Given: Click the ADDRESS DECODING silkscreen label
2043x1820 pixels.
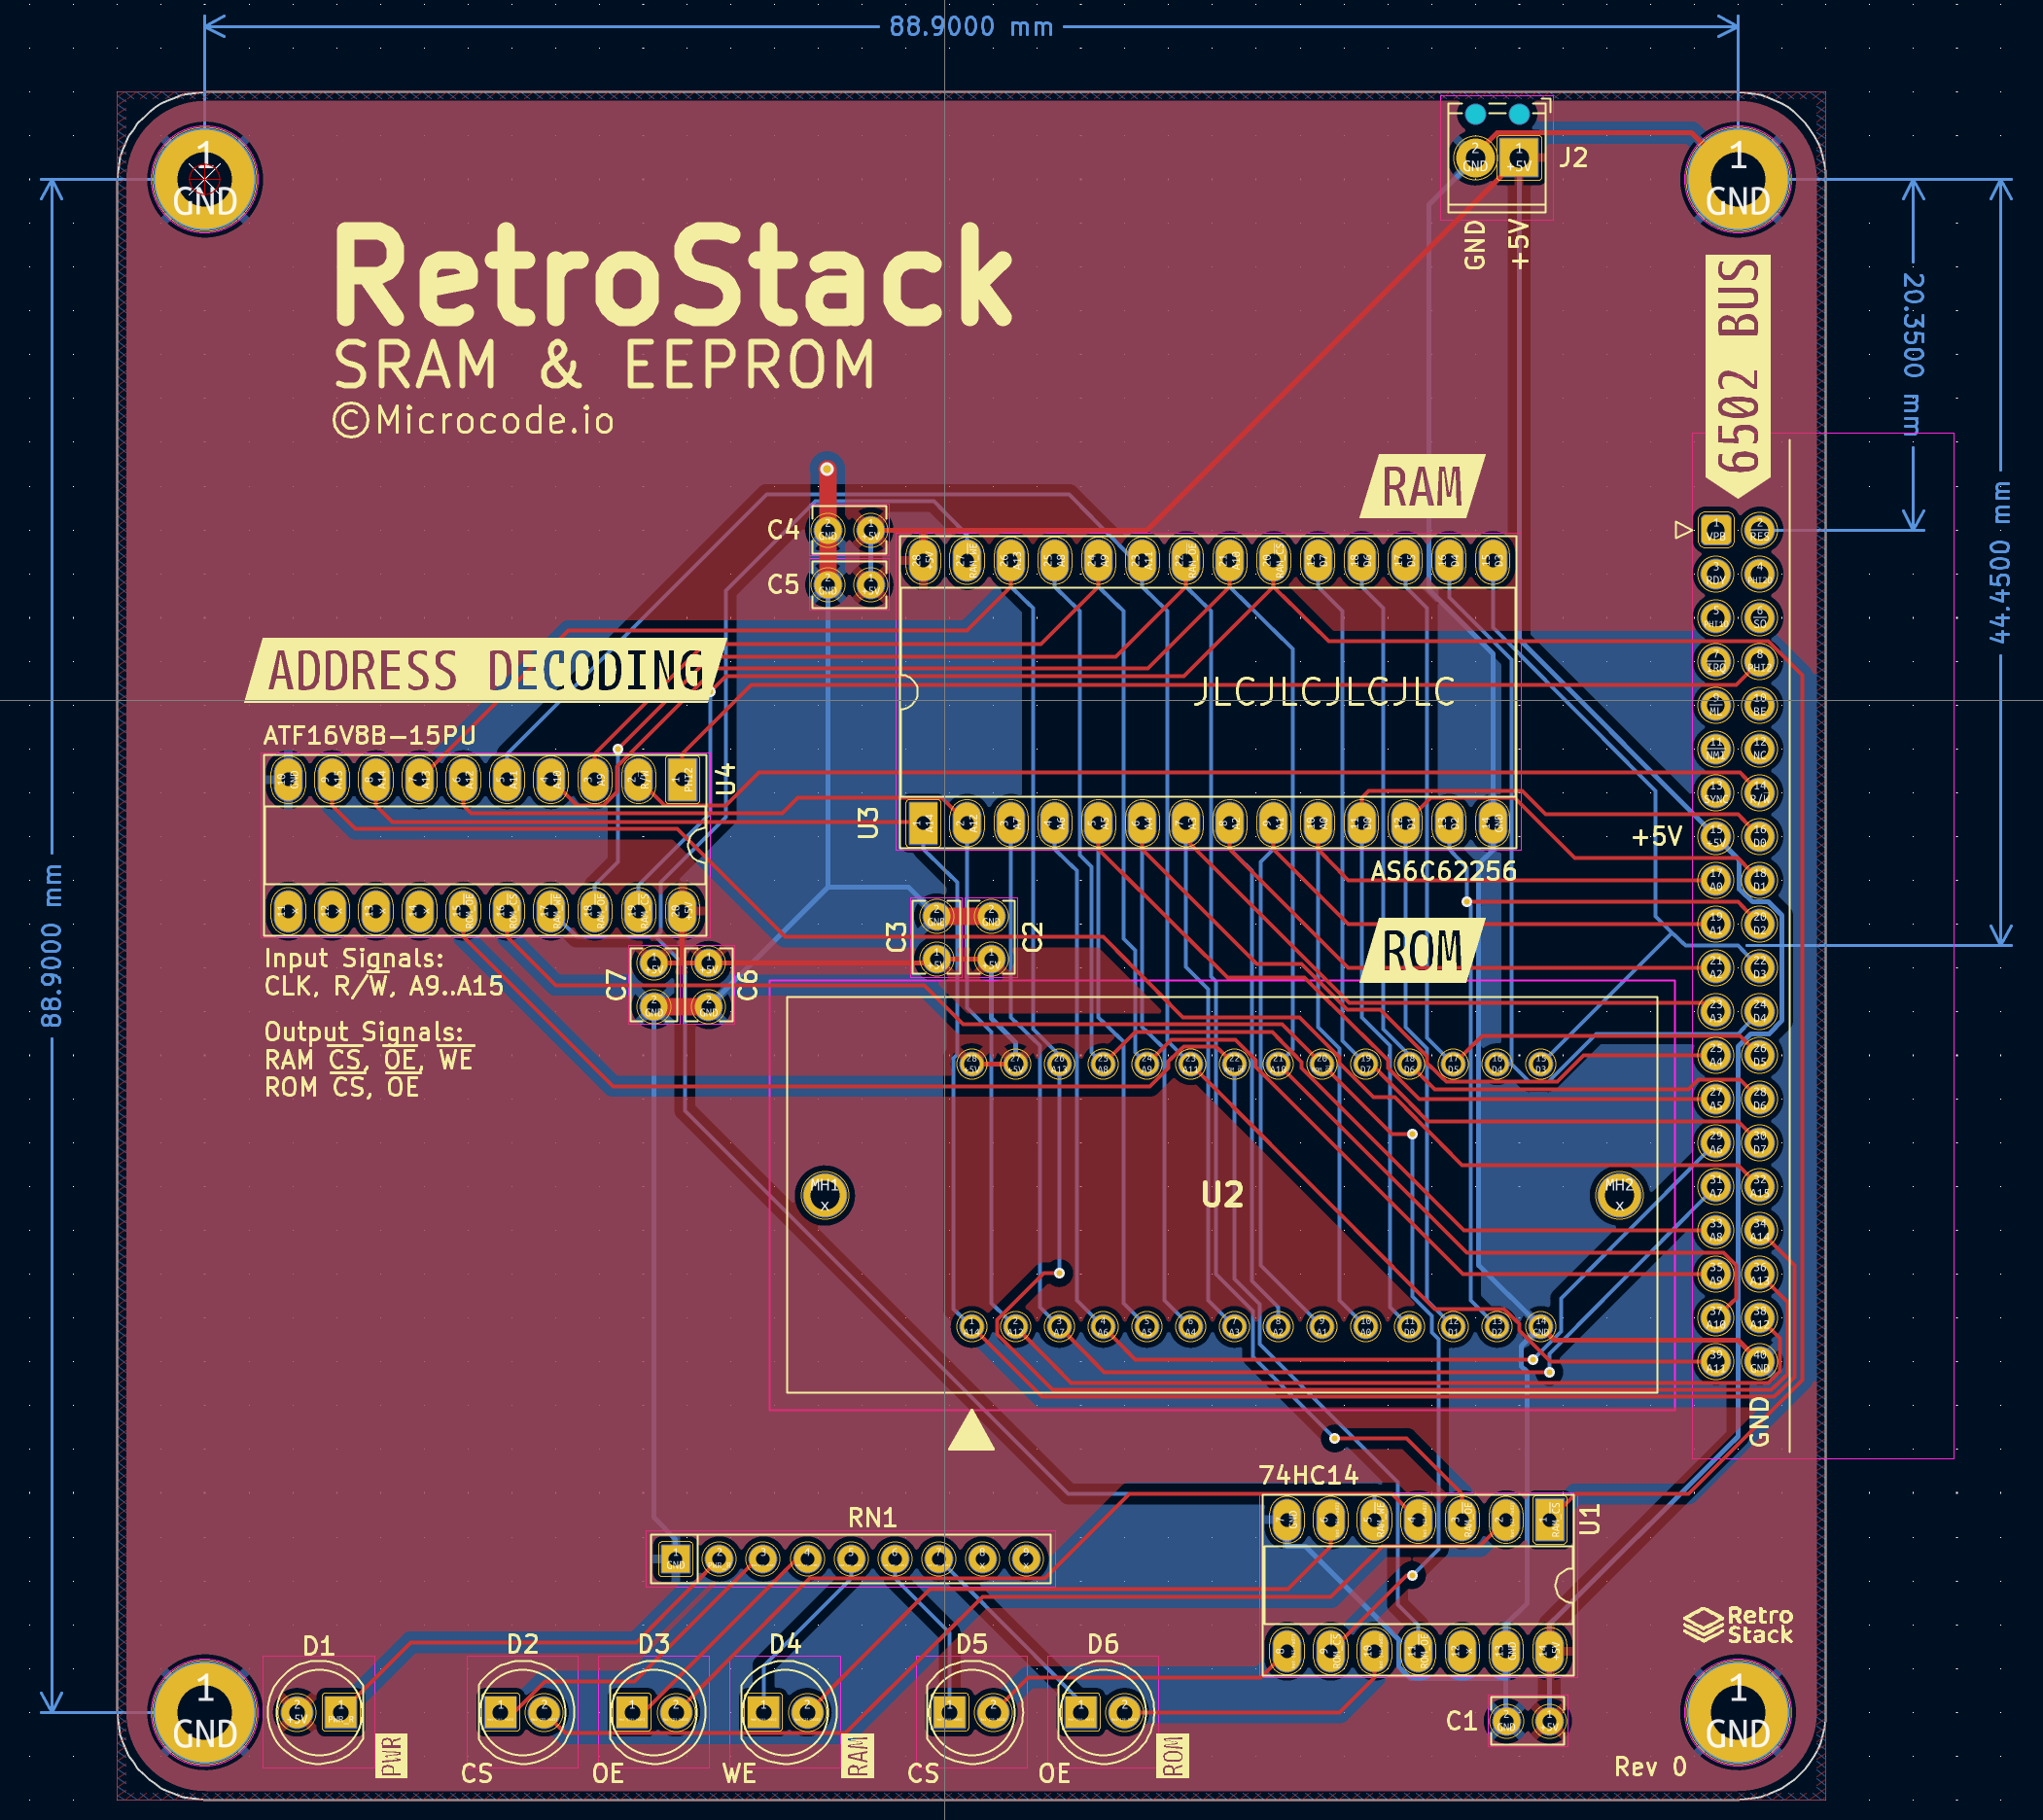Looking at the screenshot, I should pos(486,670).
